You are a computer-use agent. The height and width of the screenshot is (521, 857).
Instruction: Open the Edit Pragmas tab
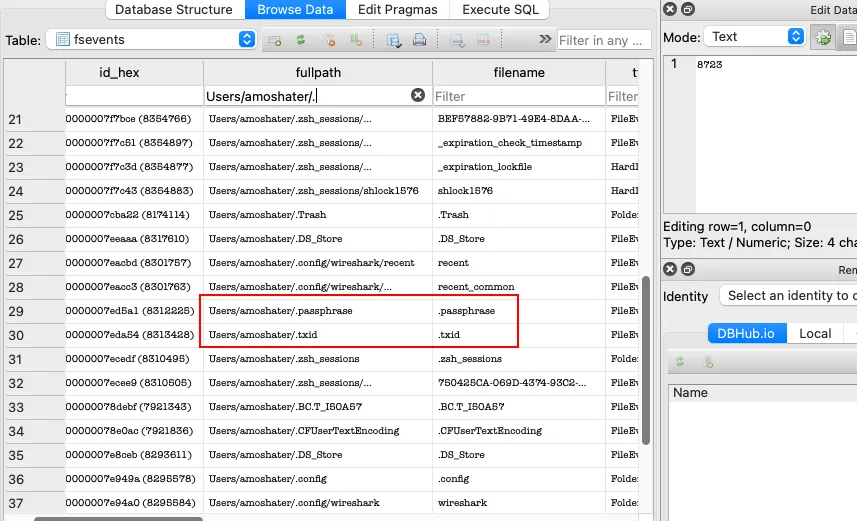click(397, 9)
